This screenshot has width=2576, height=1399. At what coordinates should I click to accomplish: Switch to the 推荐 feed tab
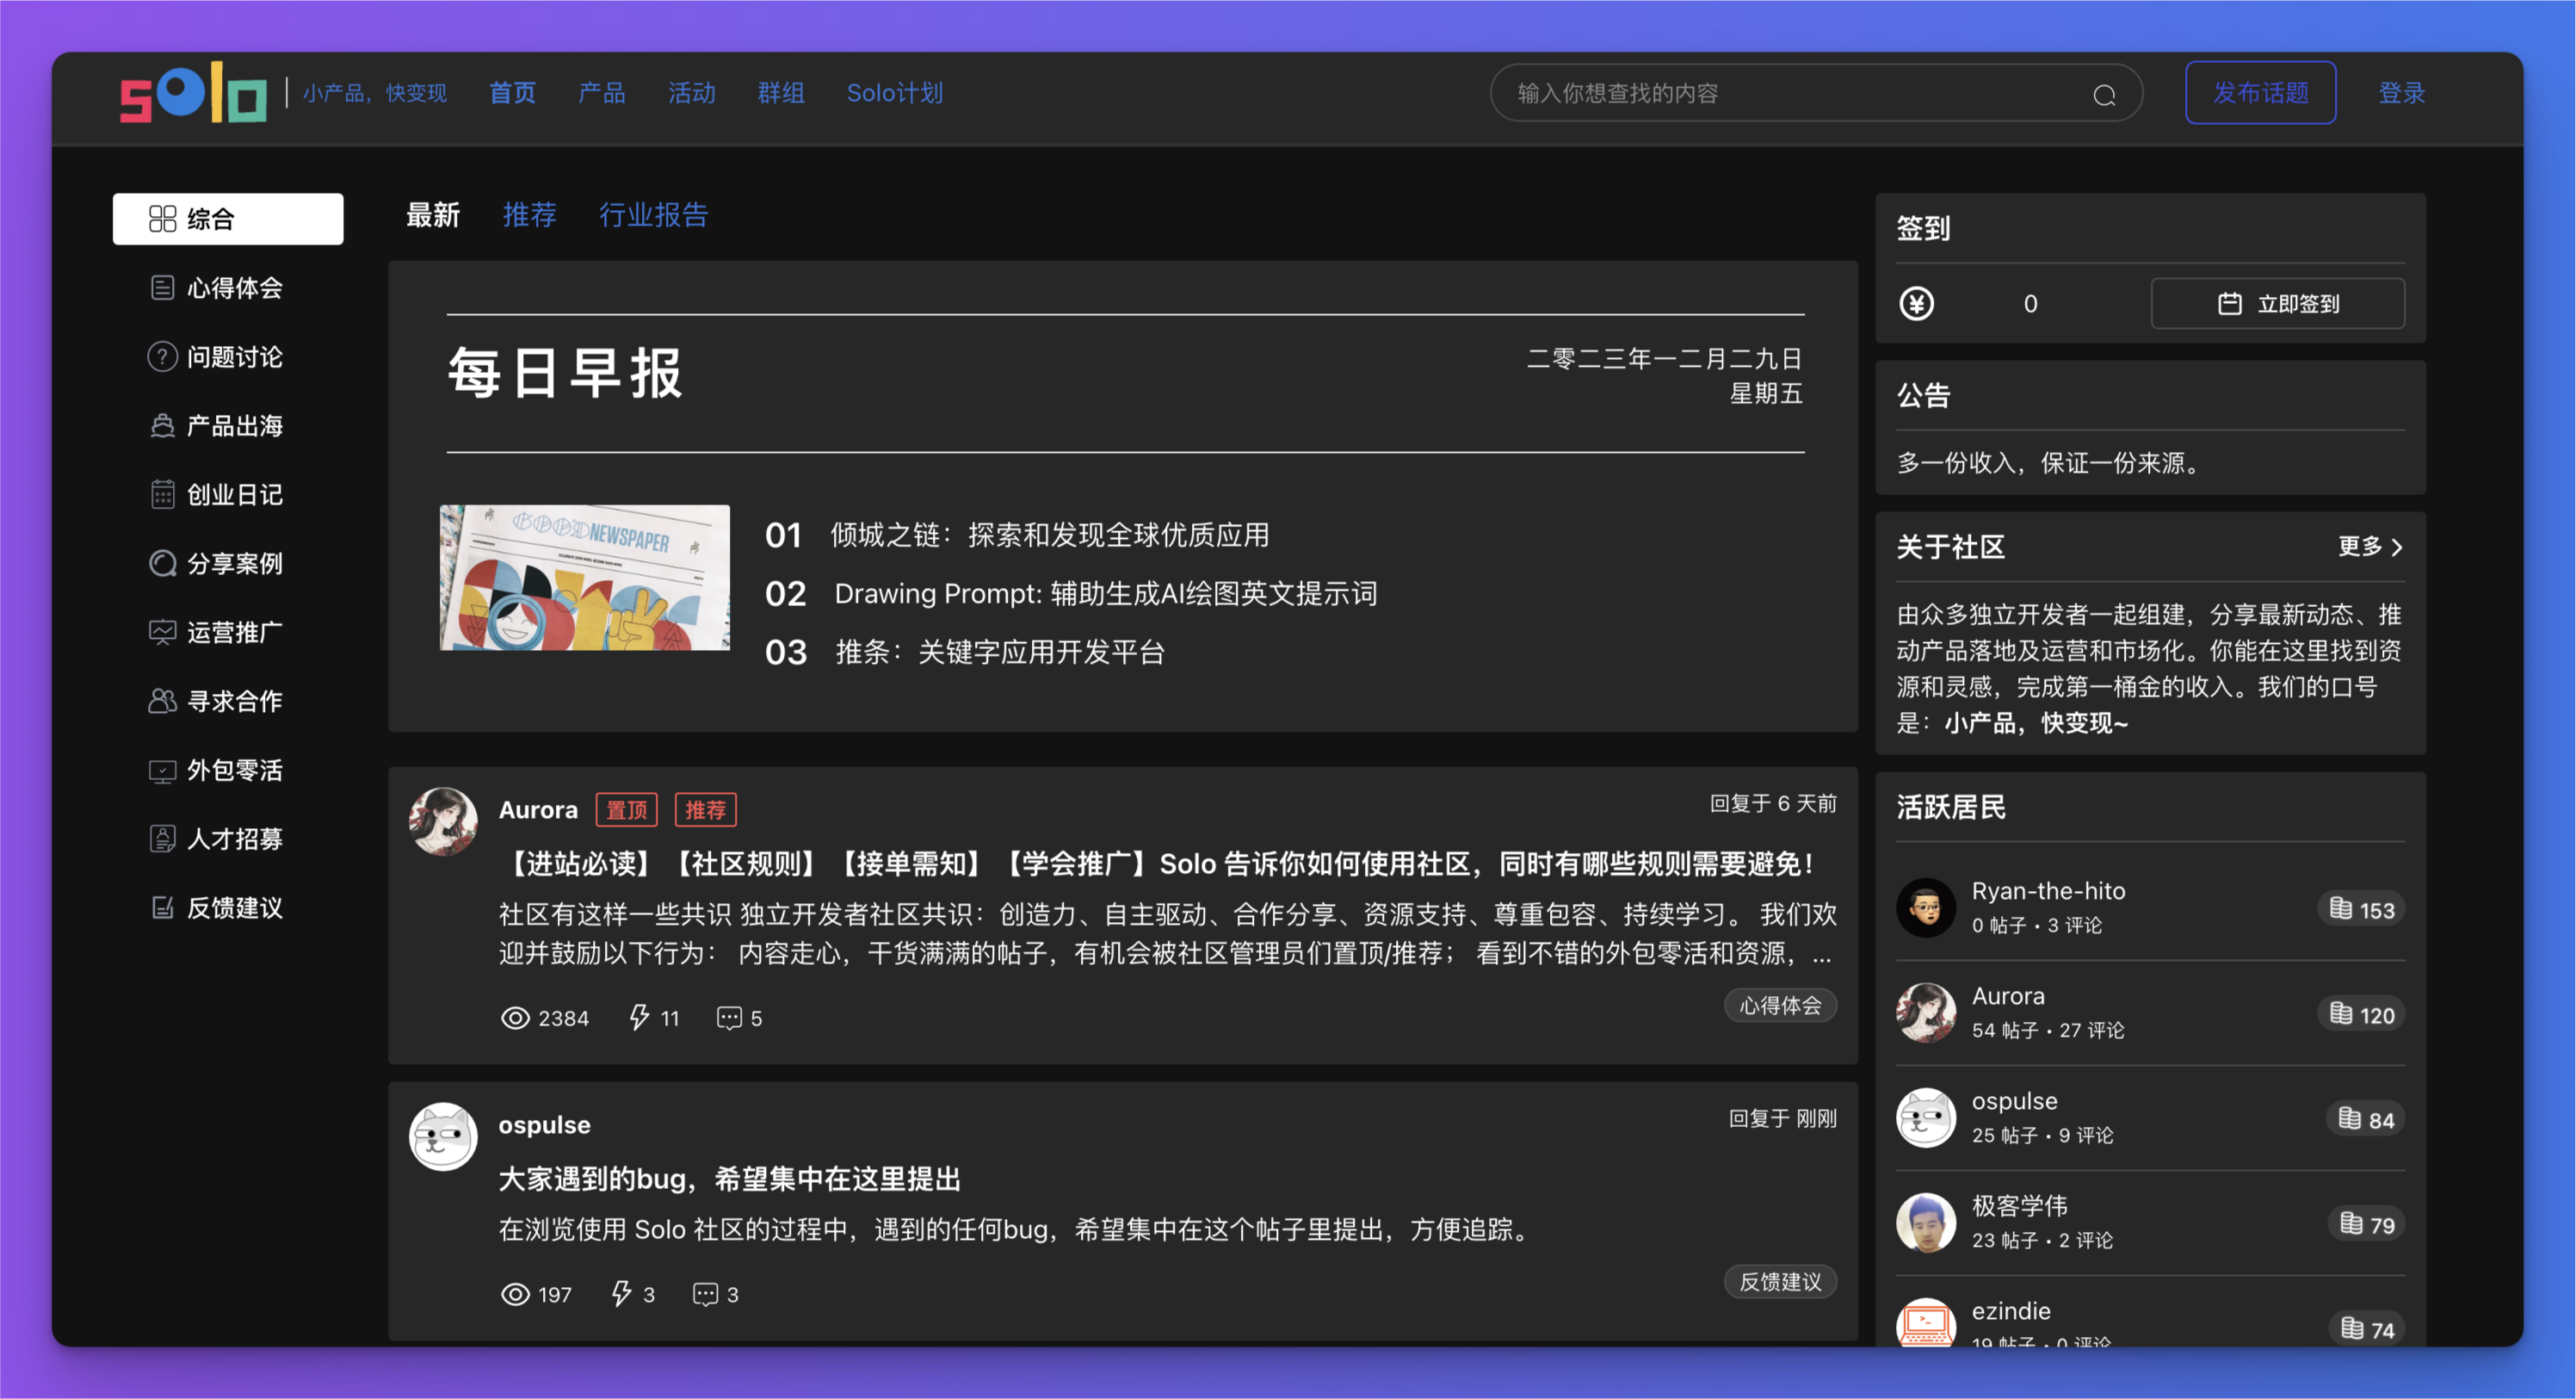pos(529,214)
